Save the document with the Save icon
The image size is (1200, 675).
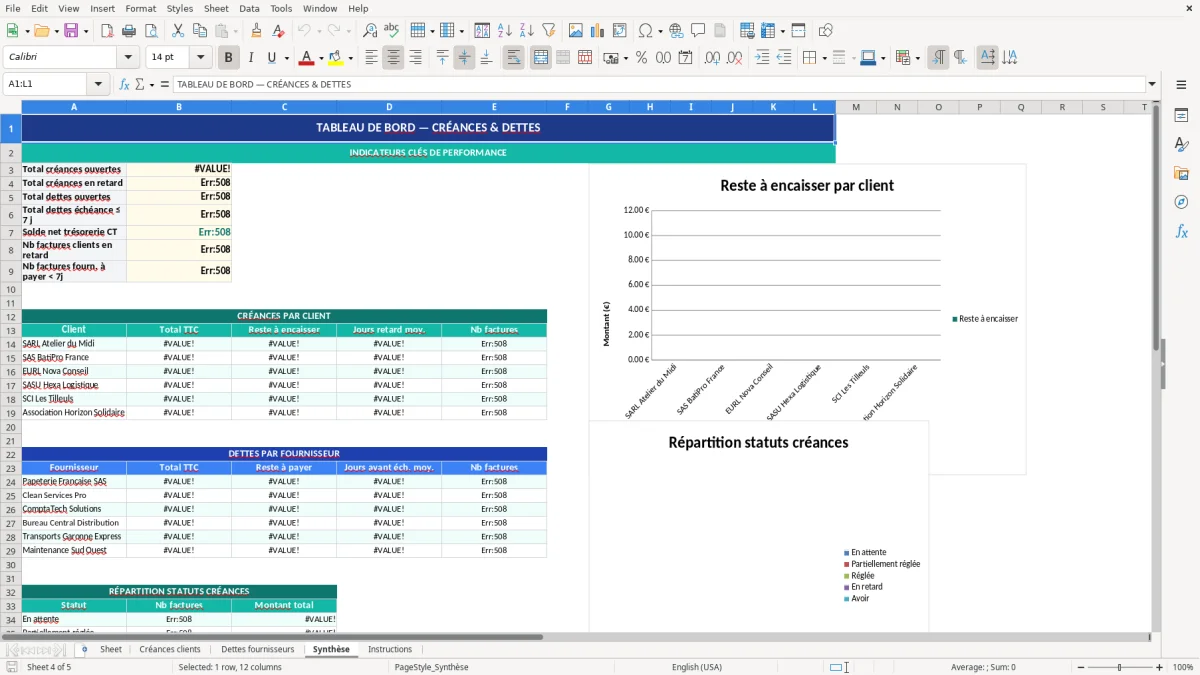click(71, 31)
